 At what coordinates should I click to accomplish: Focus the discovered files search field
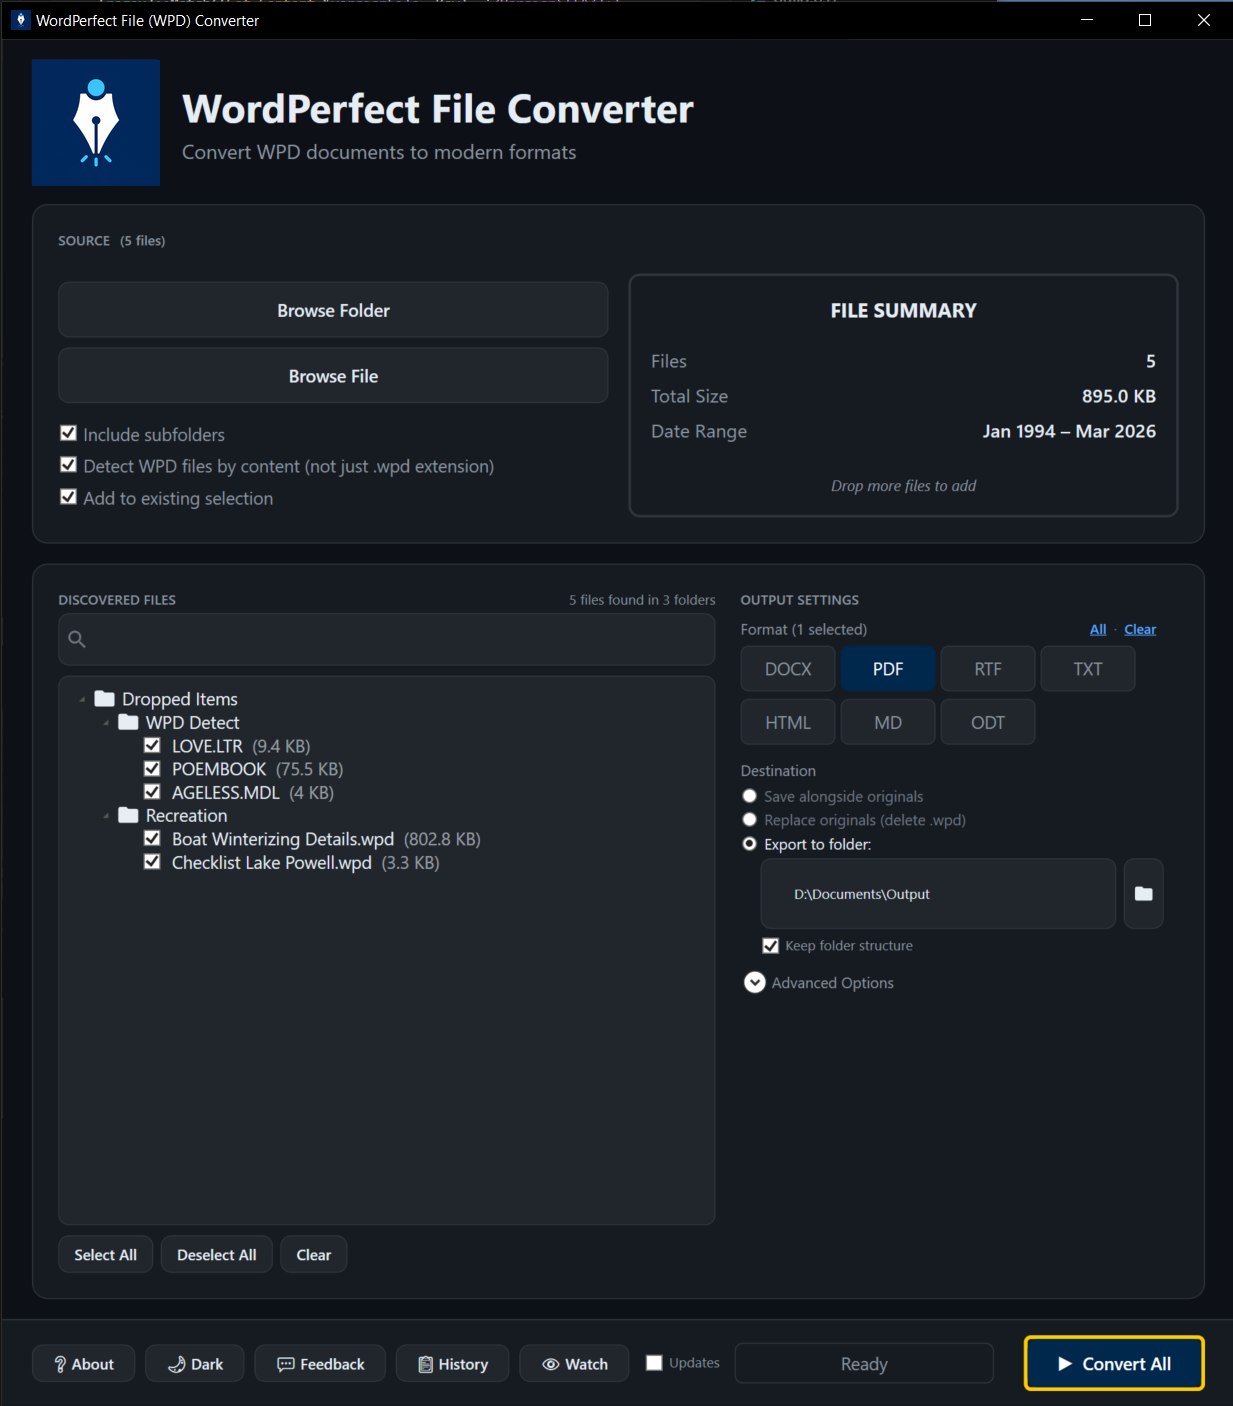pos(387,639)
